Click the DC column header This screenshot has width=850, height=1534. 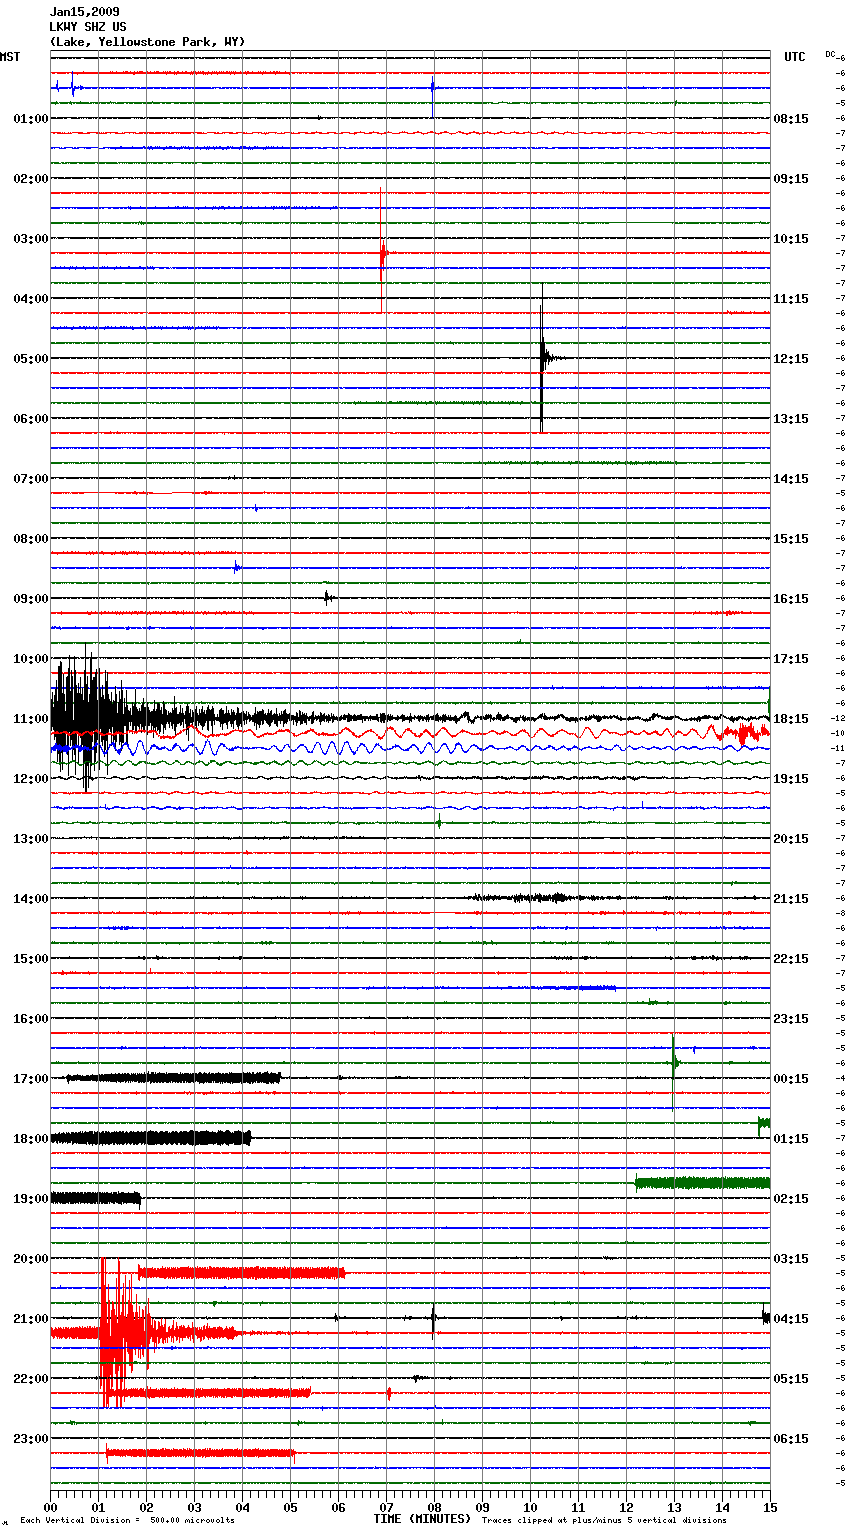pyautogui.click(x=830, y=54)
